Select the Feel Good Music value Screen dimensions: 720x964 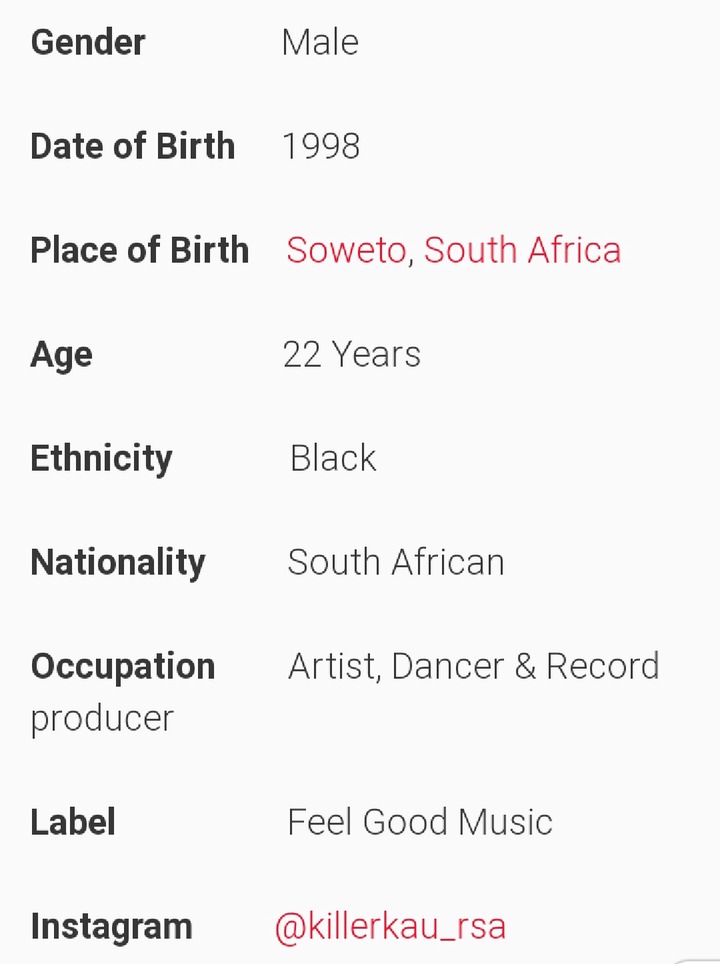pos(420,822)
